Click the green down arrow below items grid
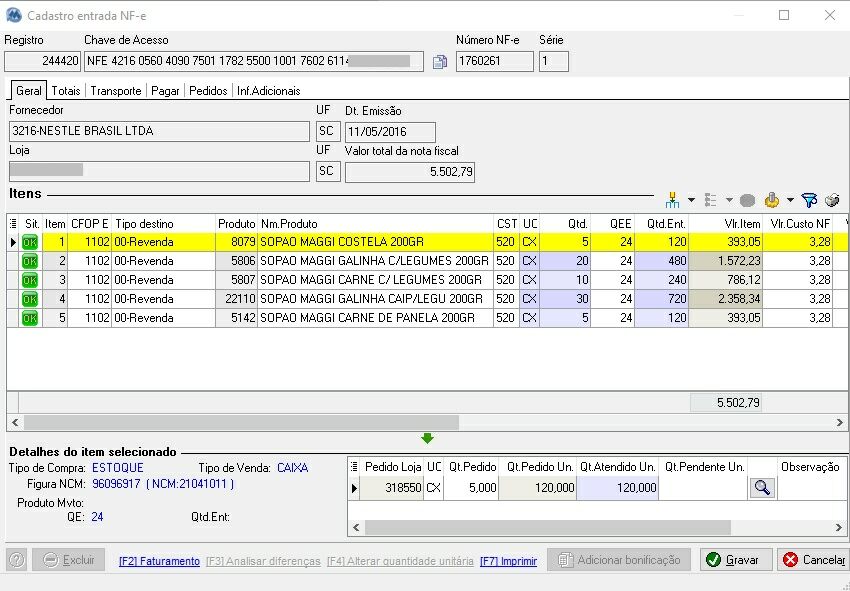This screenshot has width=850, height=591. (x=427, y=438)
